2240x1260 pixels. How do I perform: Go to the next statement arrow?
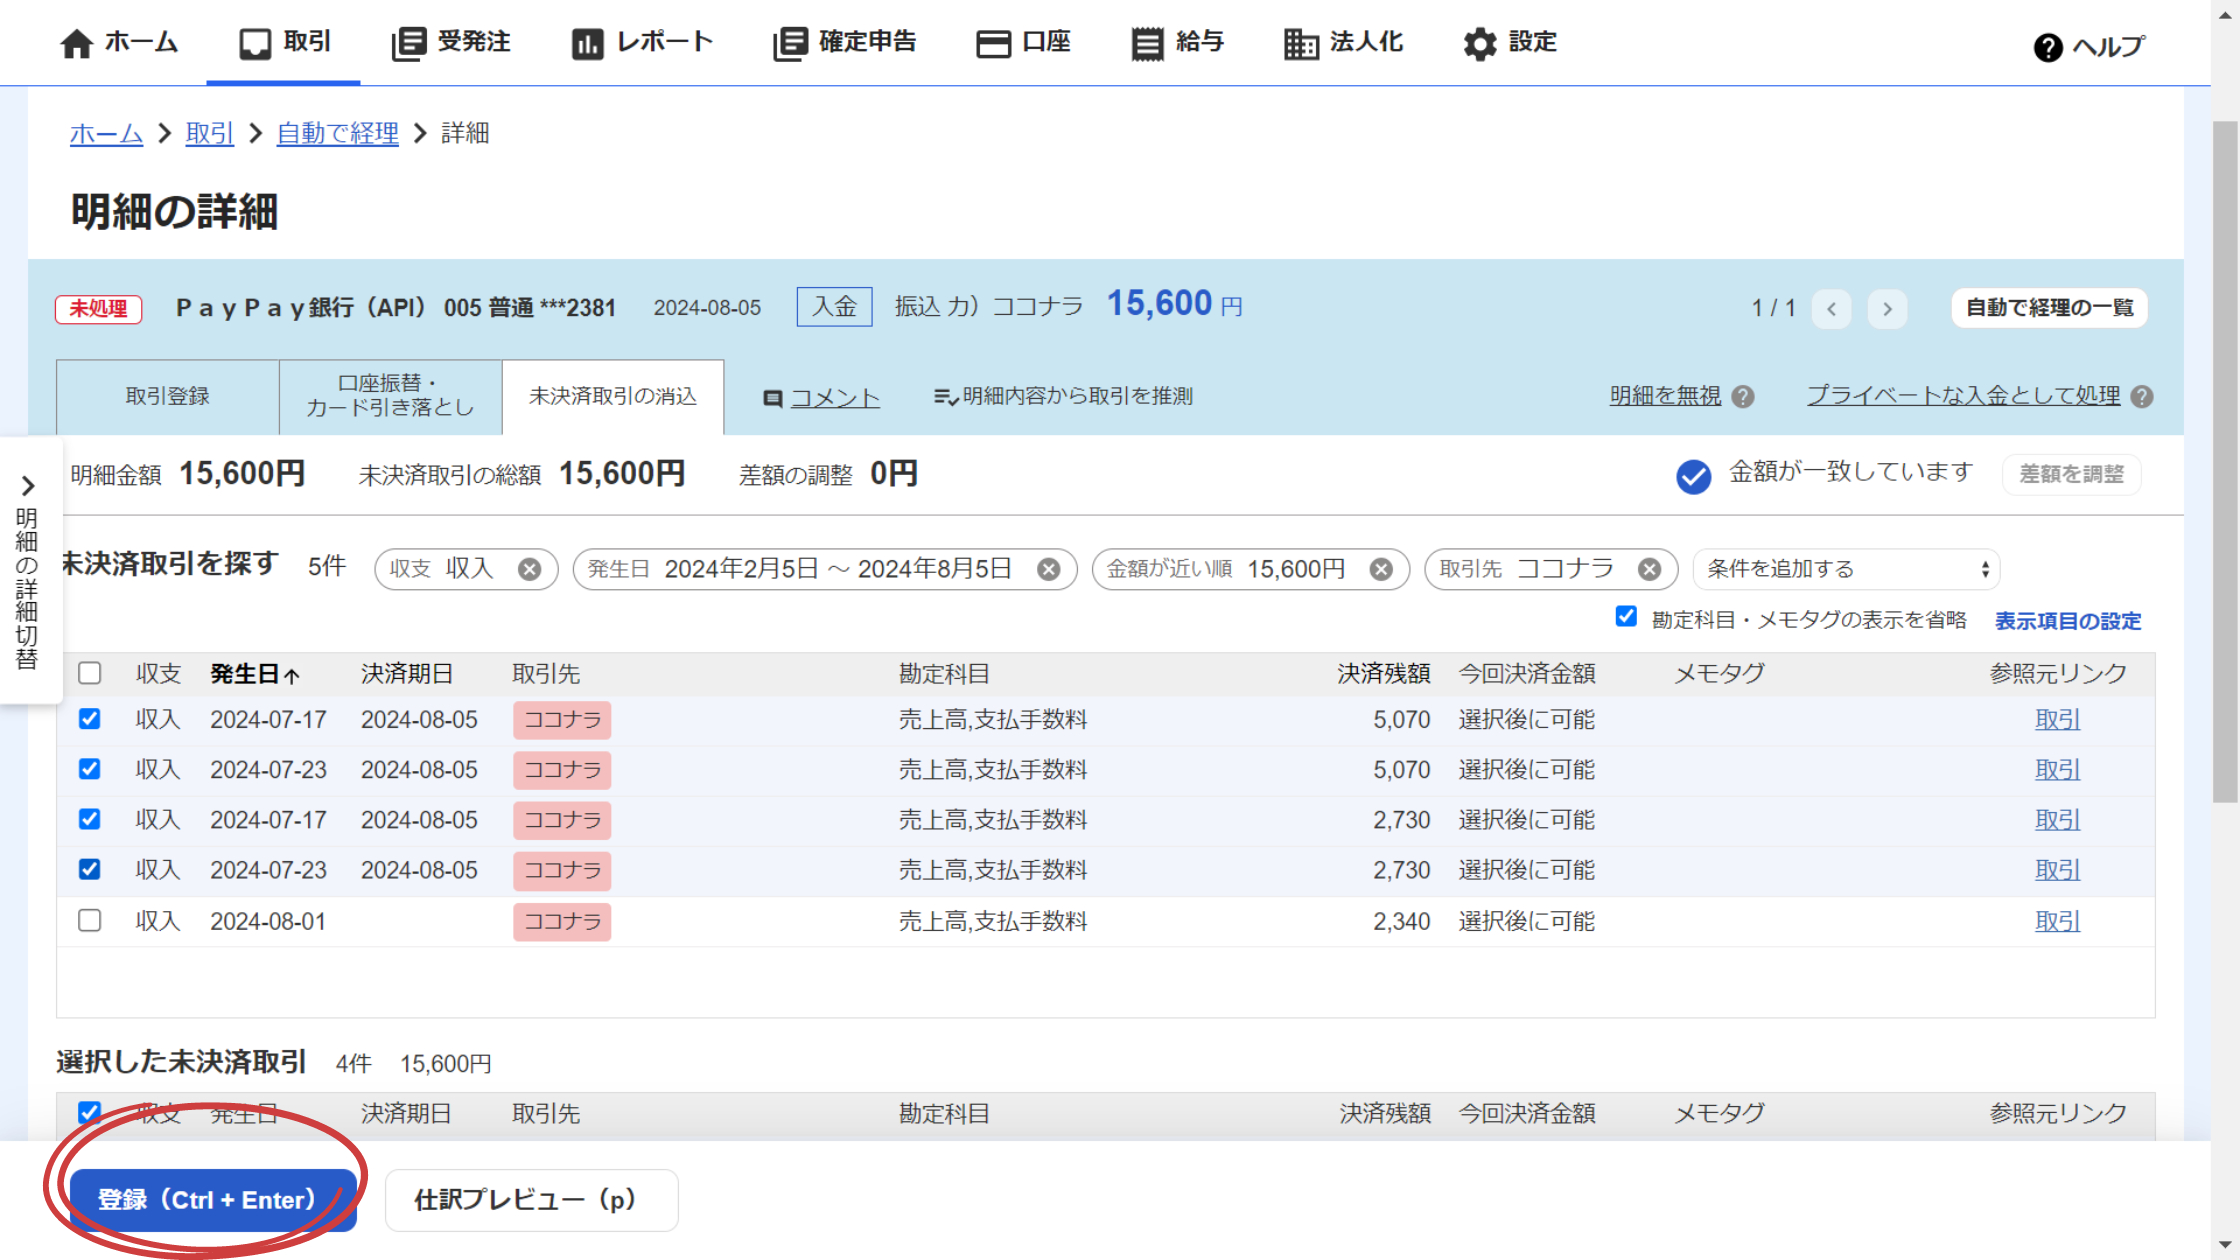pos(1887,308)
